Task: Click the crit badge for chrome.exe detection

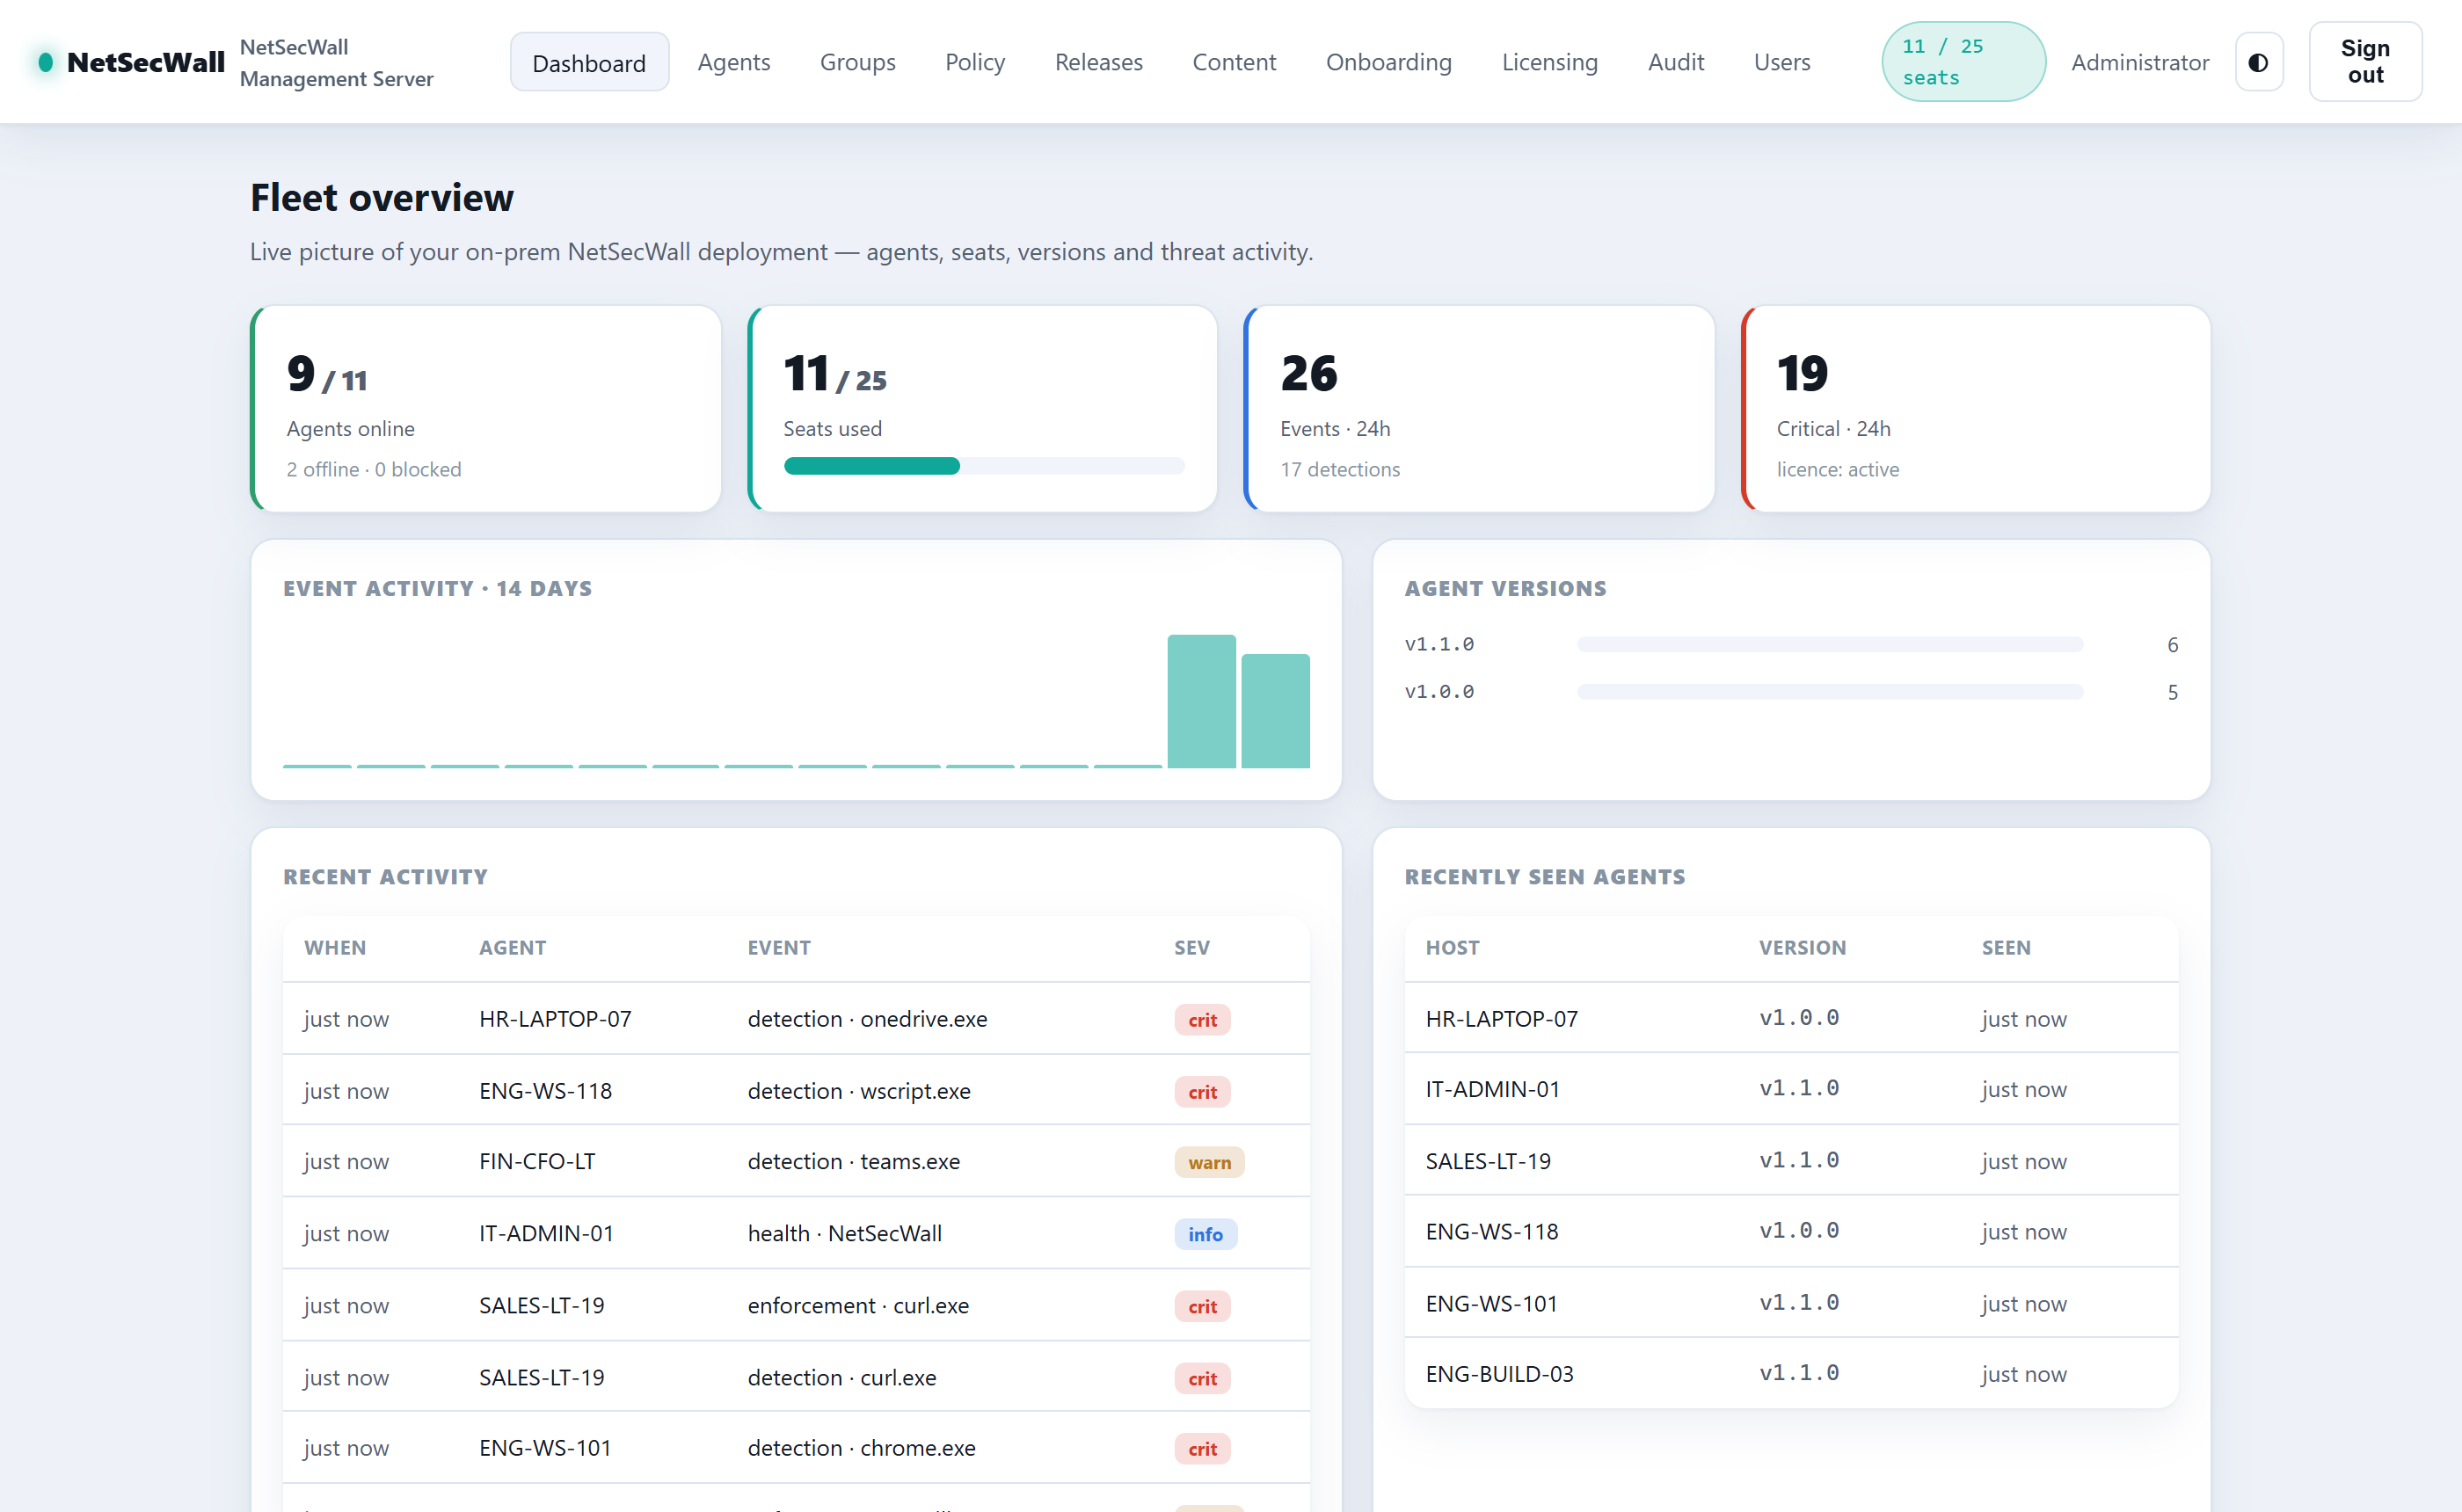Action: (x=1202, y=1449)
